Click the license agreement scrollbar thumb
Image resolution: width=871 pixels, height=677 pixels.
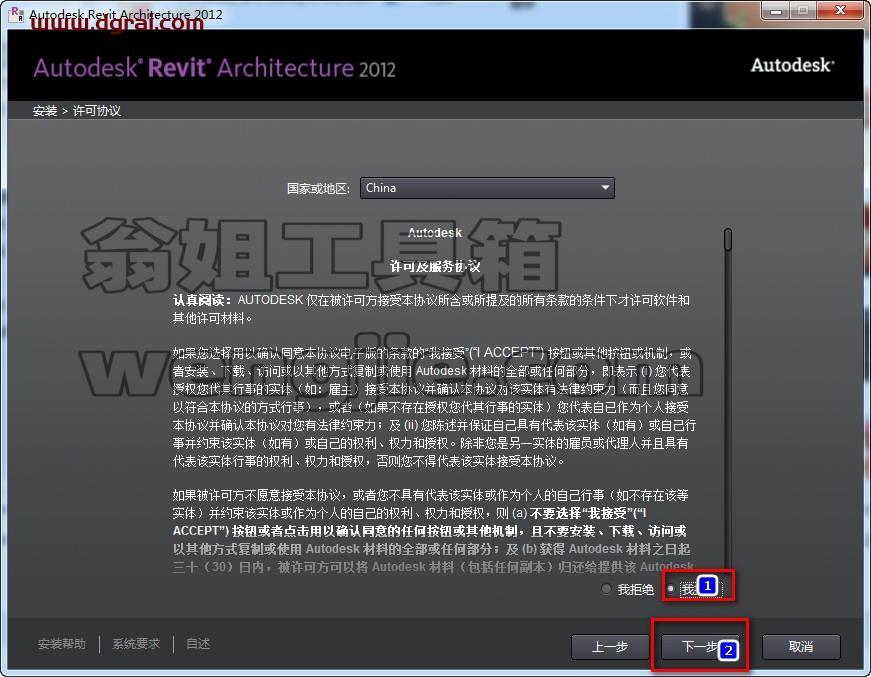tap(728, 239)
